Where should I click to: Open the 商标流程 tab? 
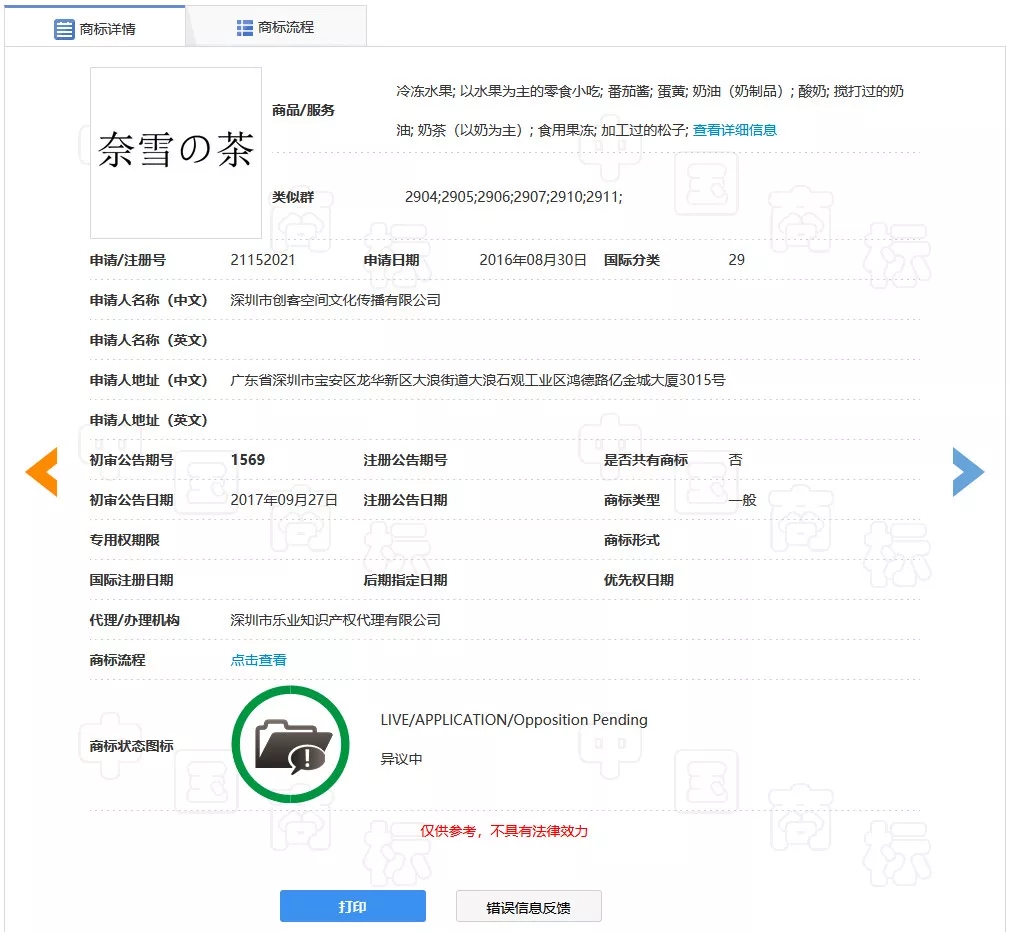[285, 28]
